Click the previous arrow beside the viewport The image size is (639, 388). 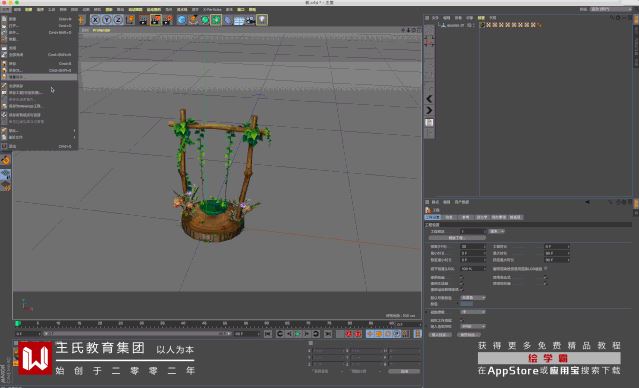pyautogui.click(x=429, y=99)
